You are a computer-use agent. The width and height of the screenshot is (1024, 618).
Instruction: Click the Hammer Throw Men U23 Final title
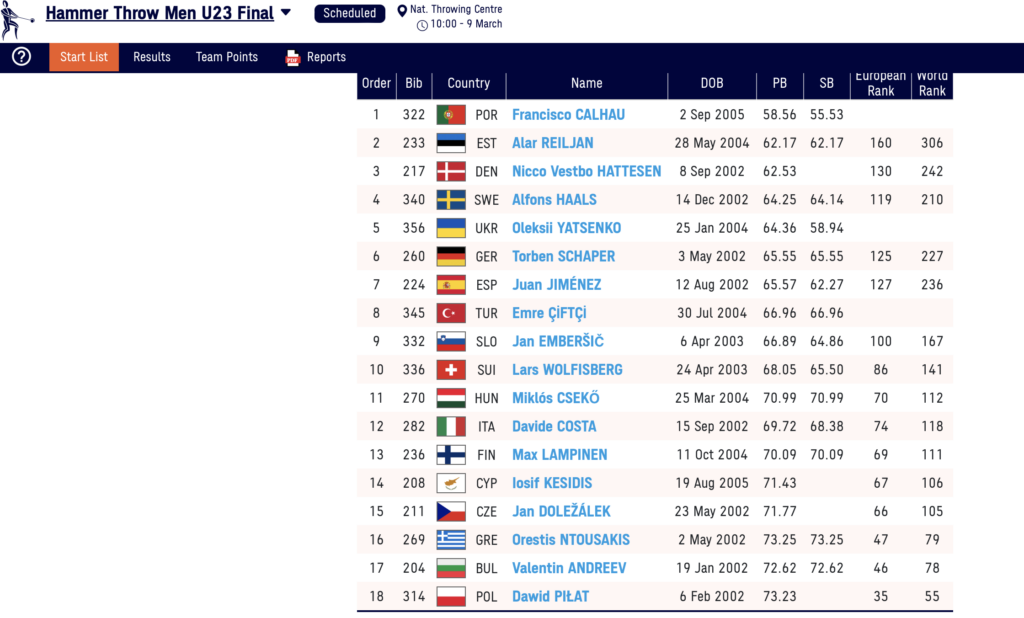tap(160, 14)
